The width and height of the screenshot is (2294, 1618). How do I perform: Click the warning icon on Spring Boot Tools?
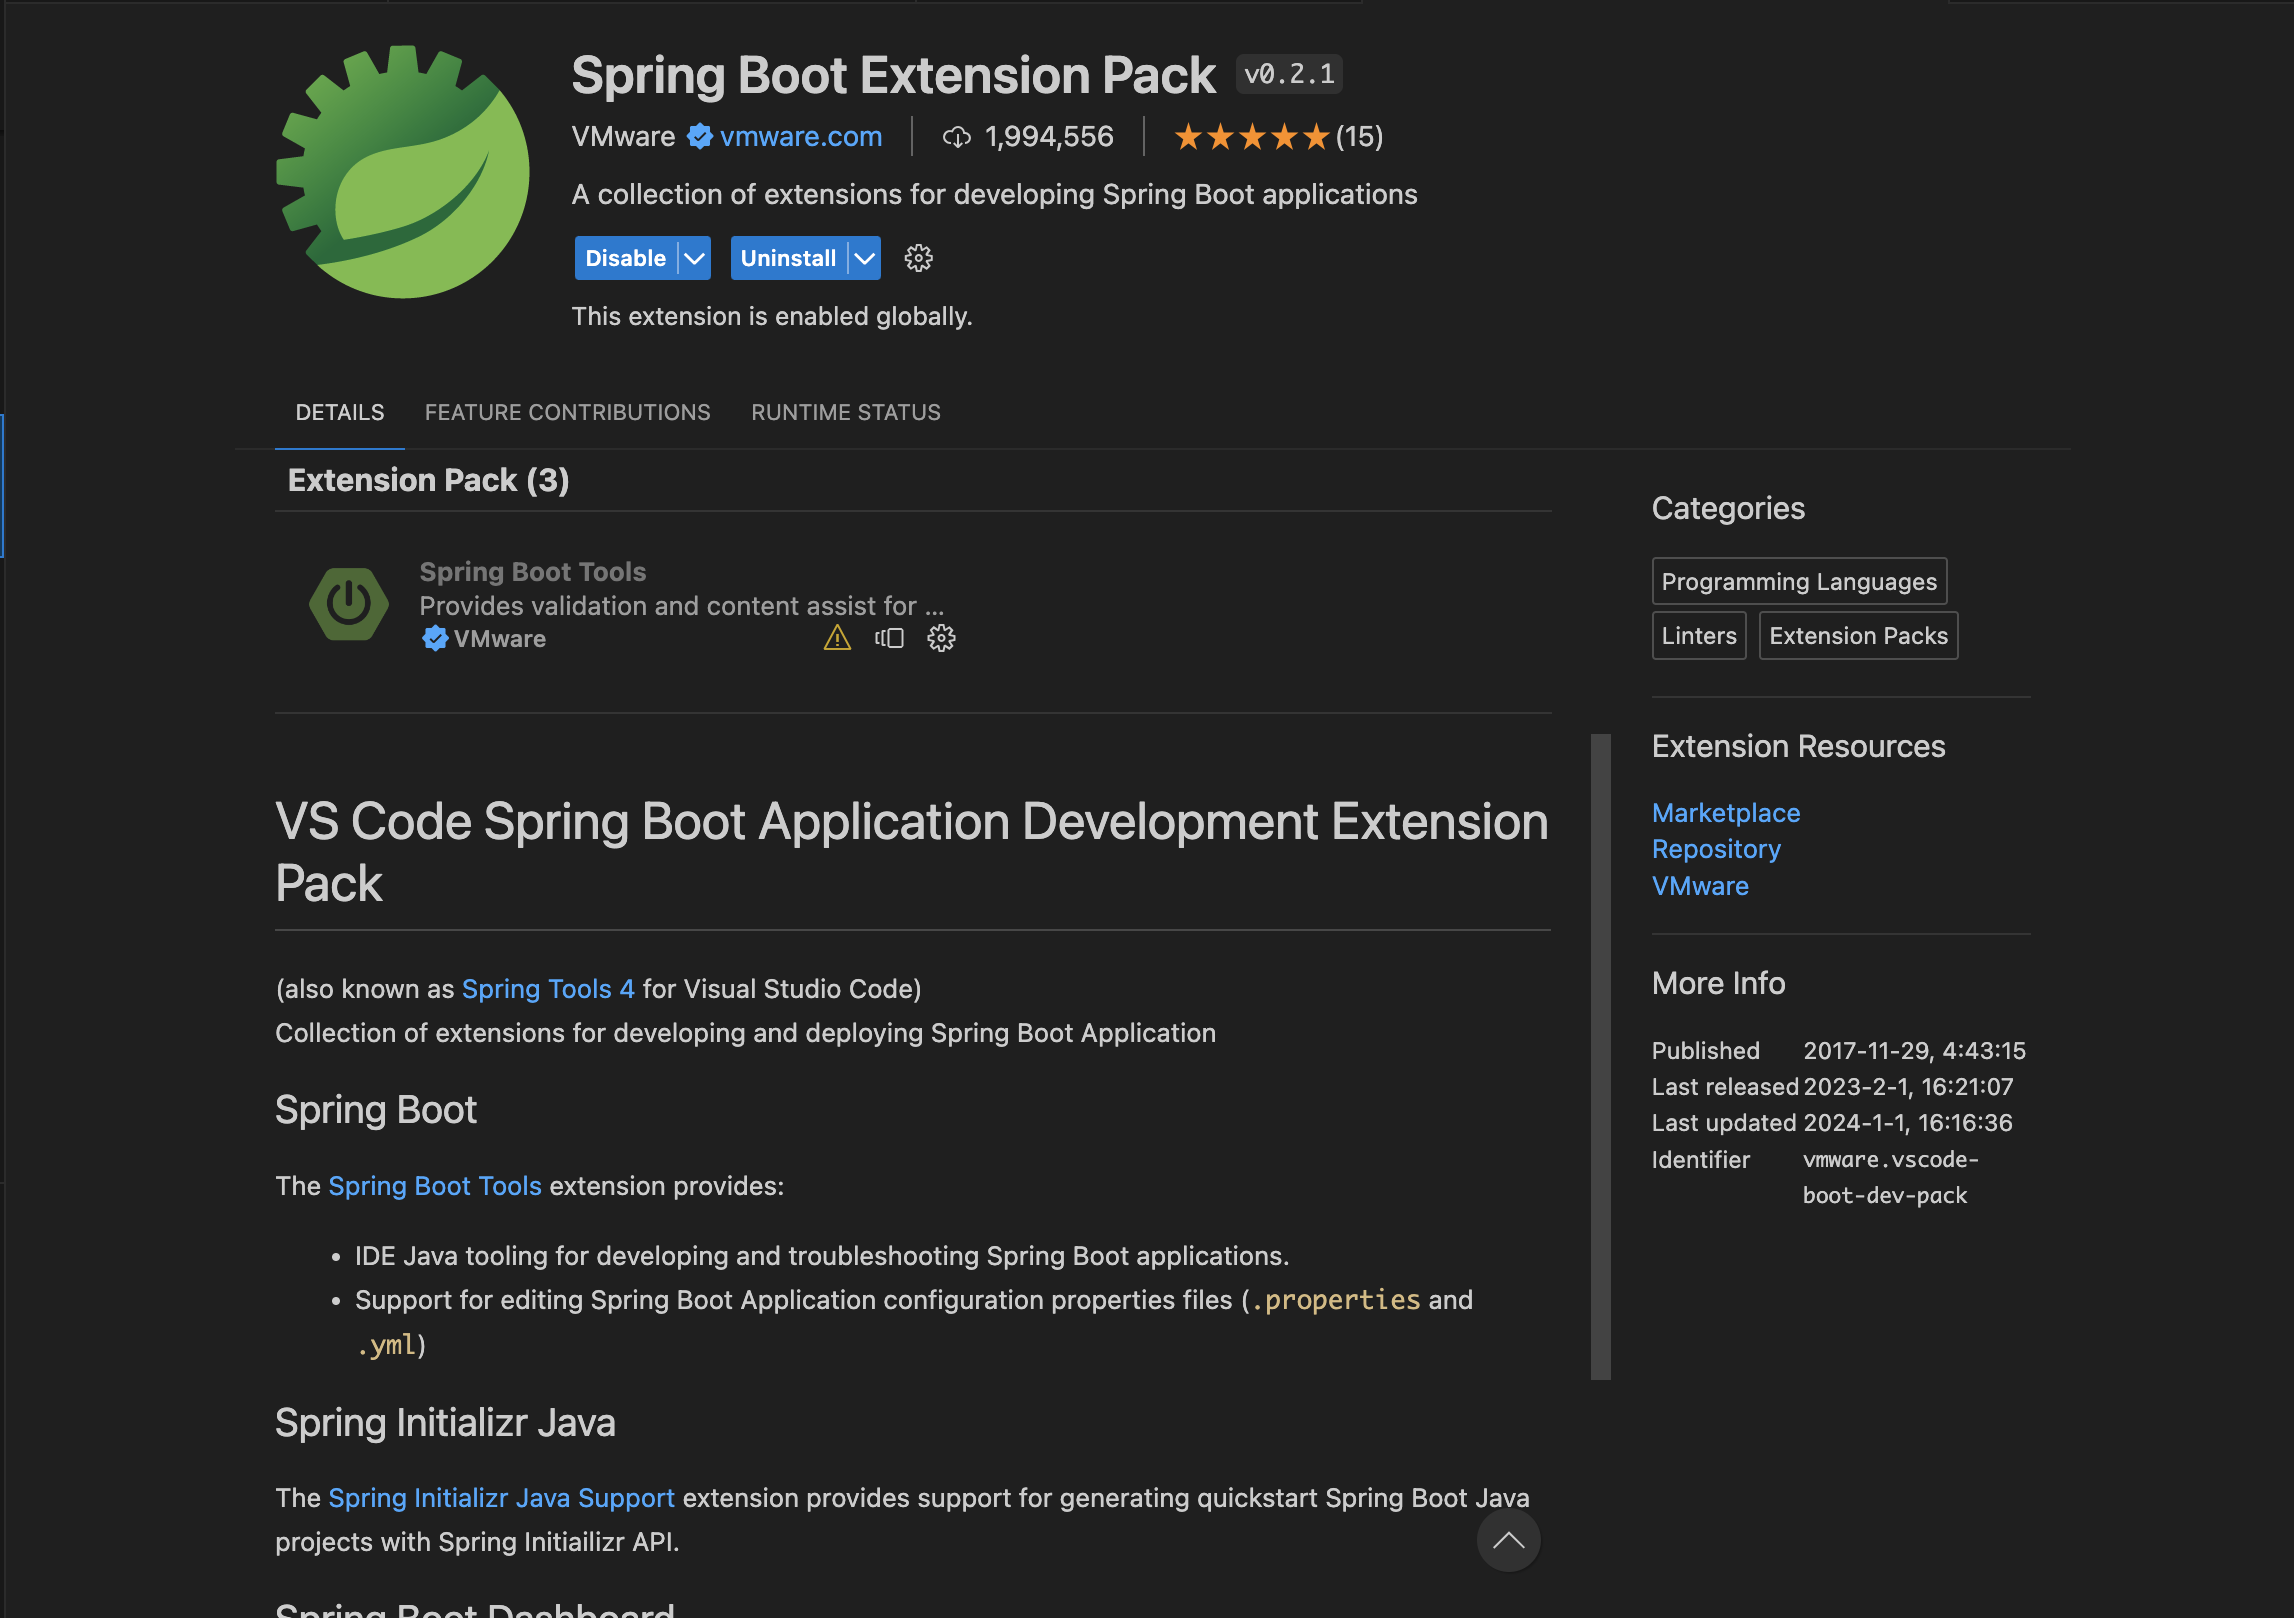(836, 638)
